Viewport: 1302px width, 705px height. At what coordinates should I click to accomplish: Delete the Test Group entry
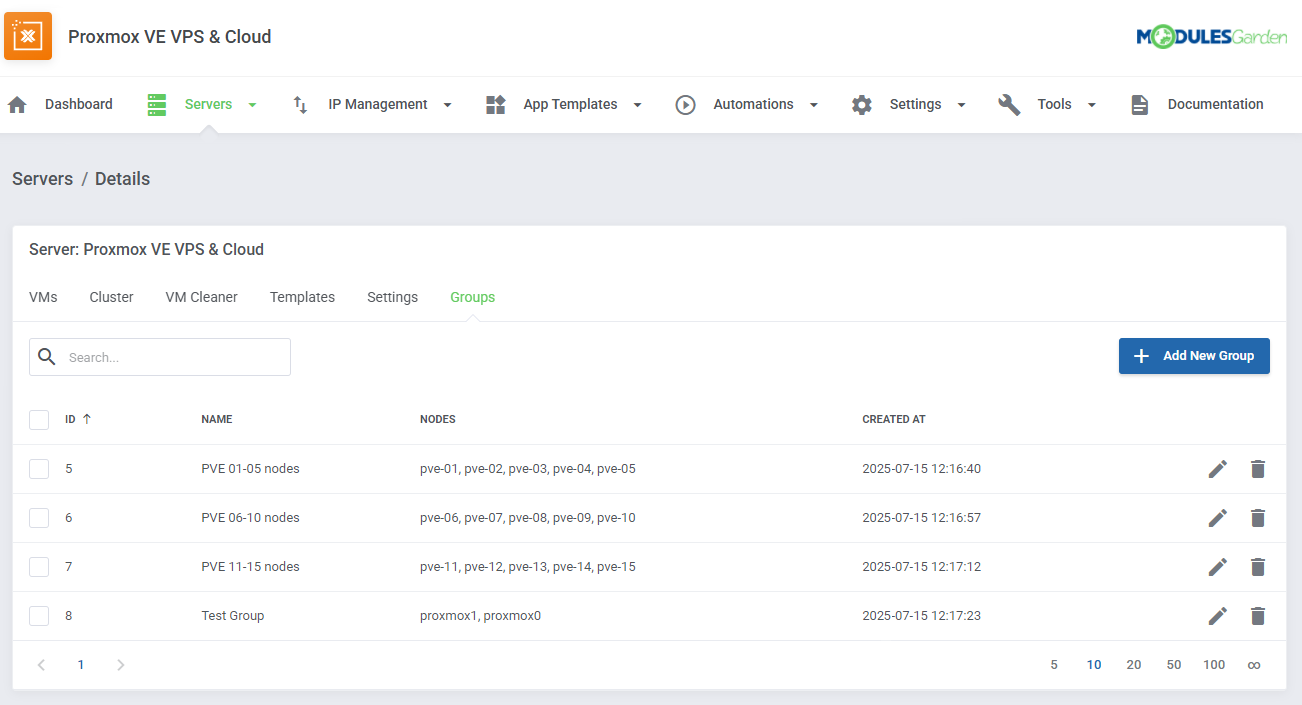1258,616
